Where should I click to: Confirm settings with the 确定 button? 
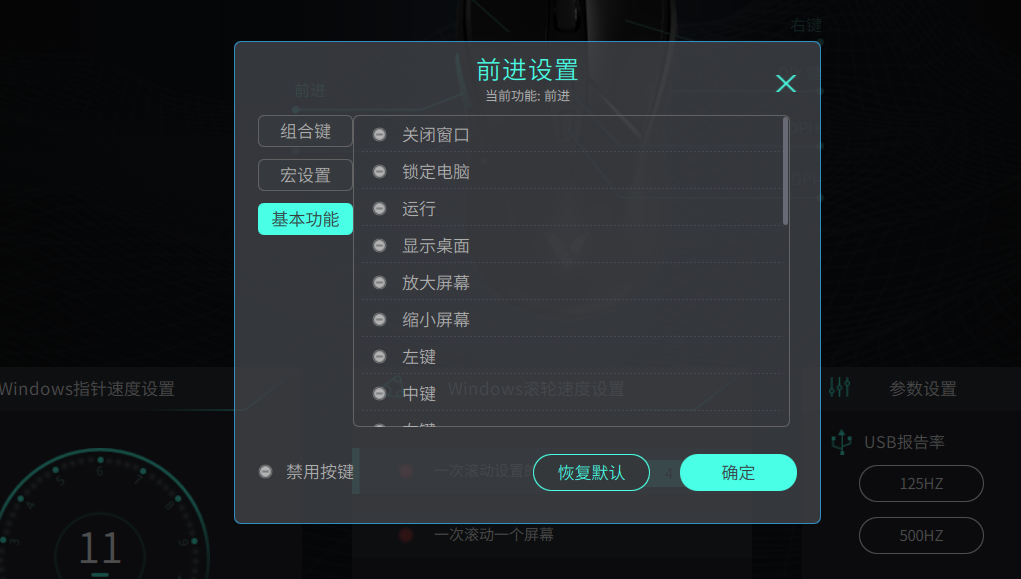(738, 472)
